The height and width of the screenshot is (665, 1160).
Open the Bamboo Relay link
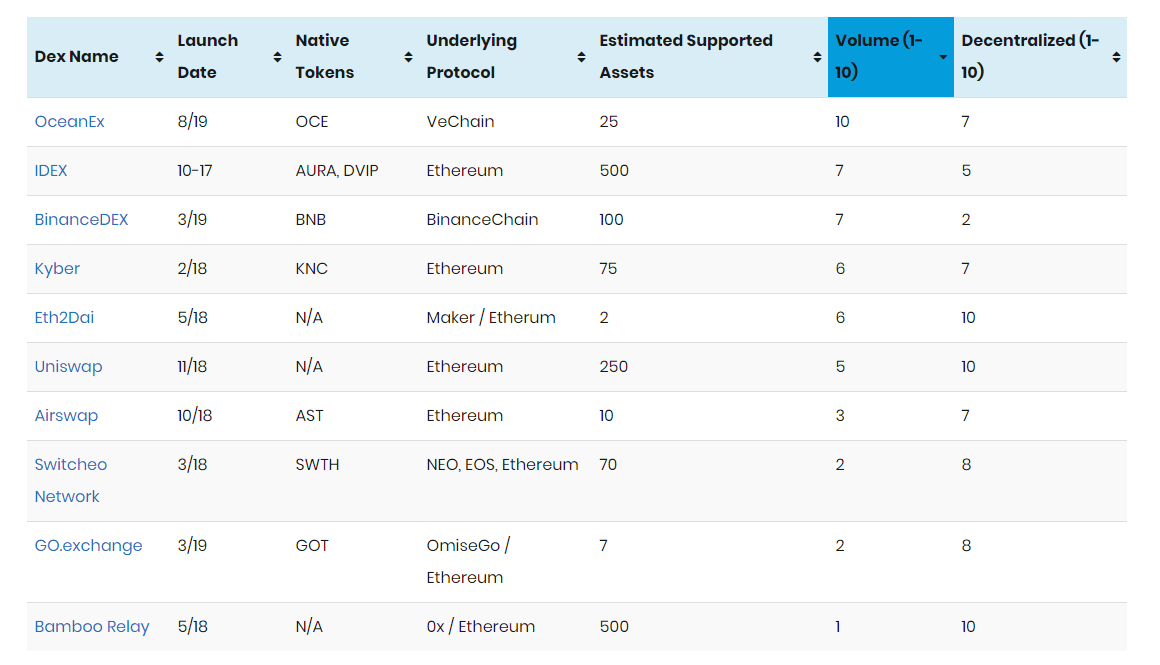[x=92, y=627]
